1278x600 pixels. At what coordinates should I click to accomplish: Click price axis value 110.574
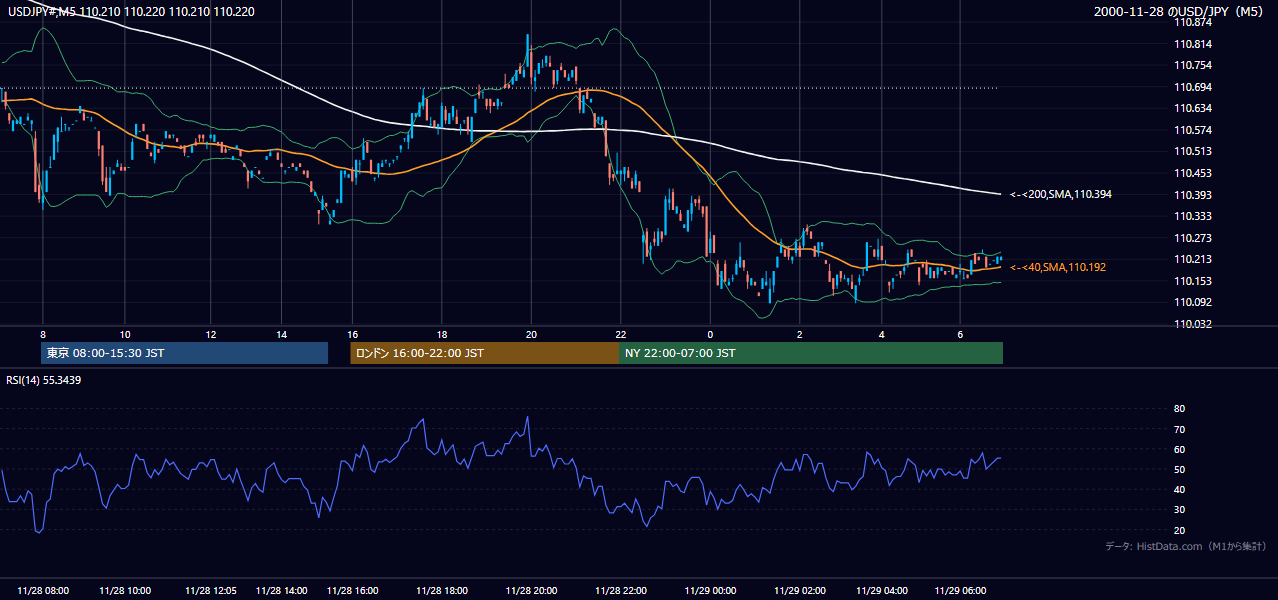click(x=1192, y=130)
